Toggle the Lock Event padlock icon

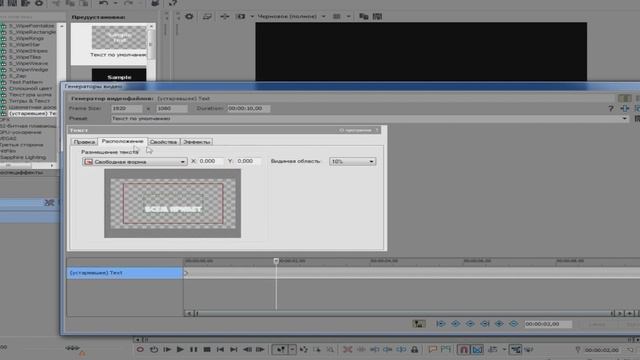point(414,349)
